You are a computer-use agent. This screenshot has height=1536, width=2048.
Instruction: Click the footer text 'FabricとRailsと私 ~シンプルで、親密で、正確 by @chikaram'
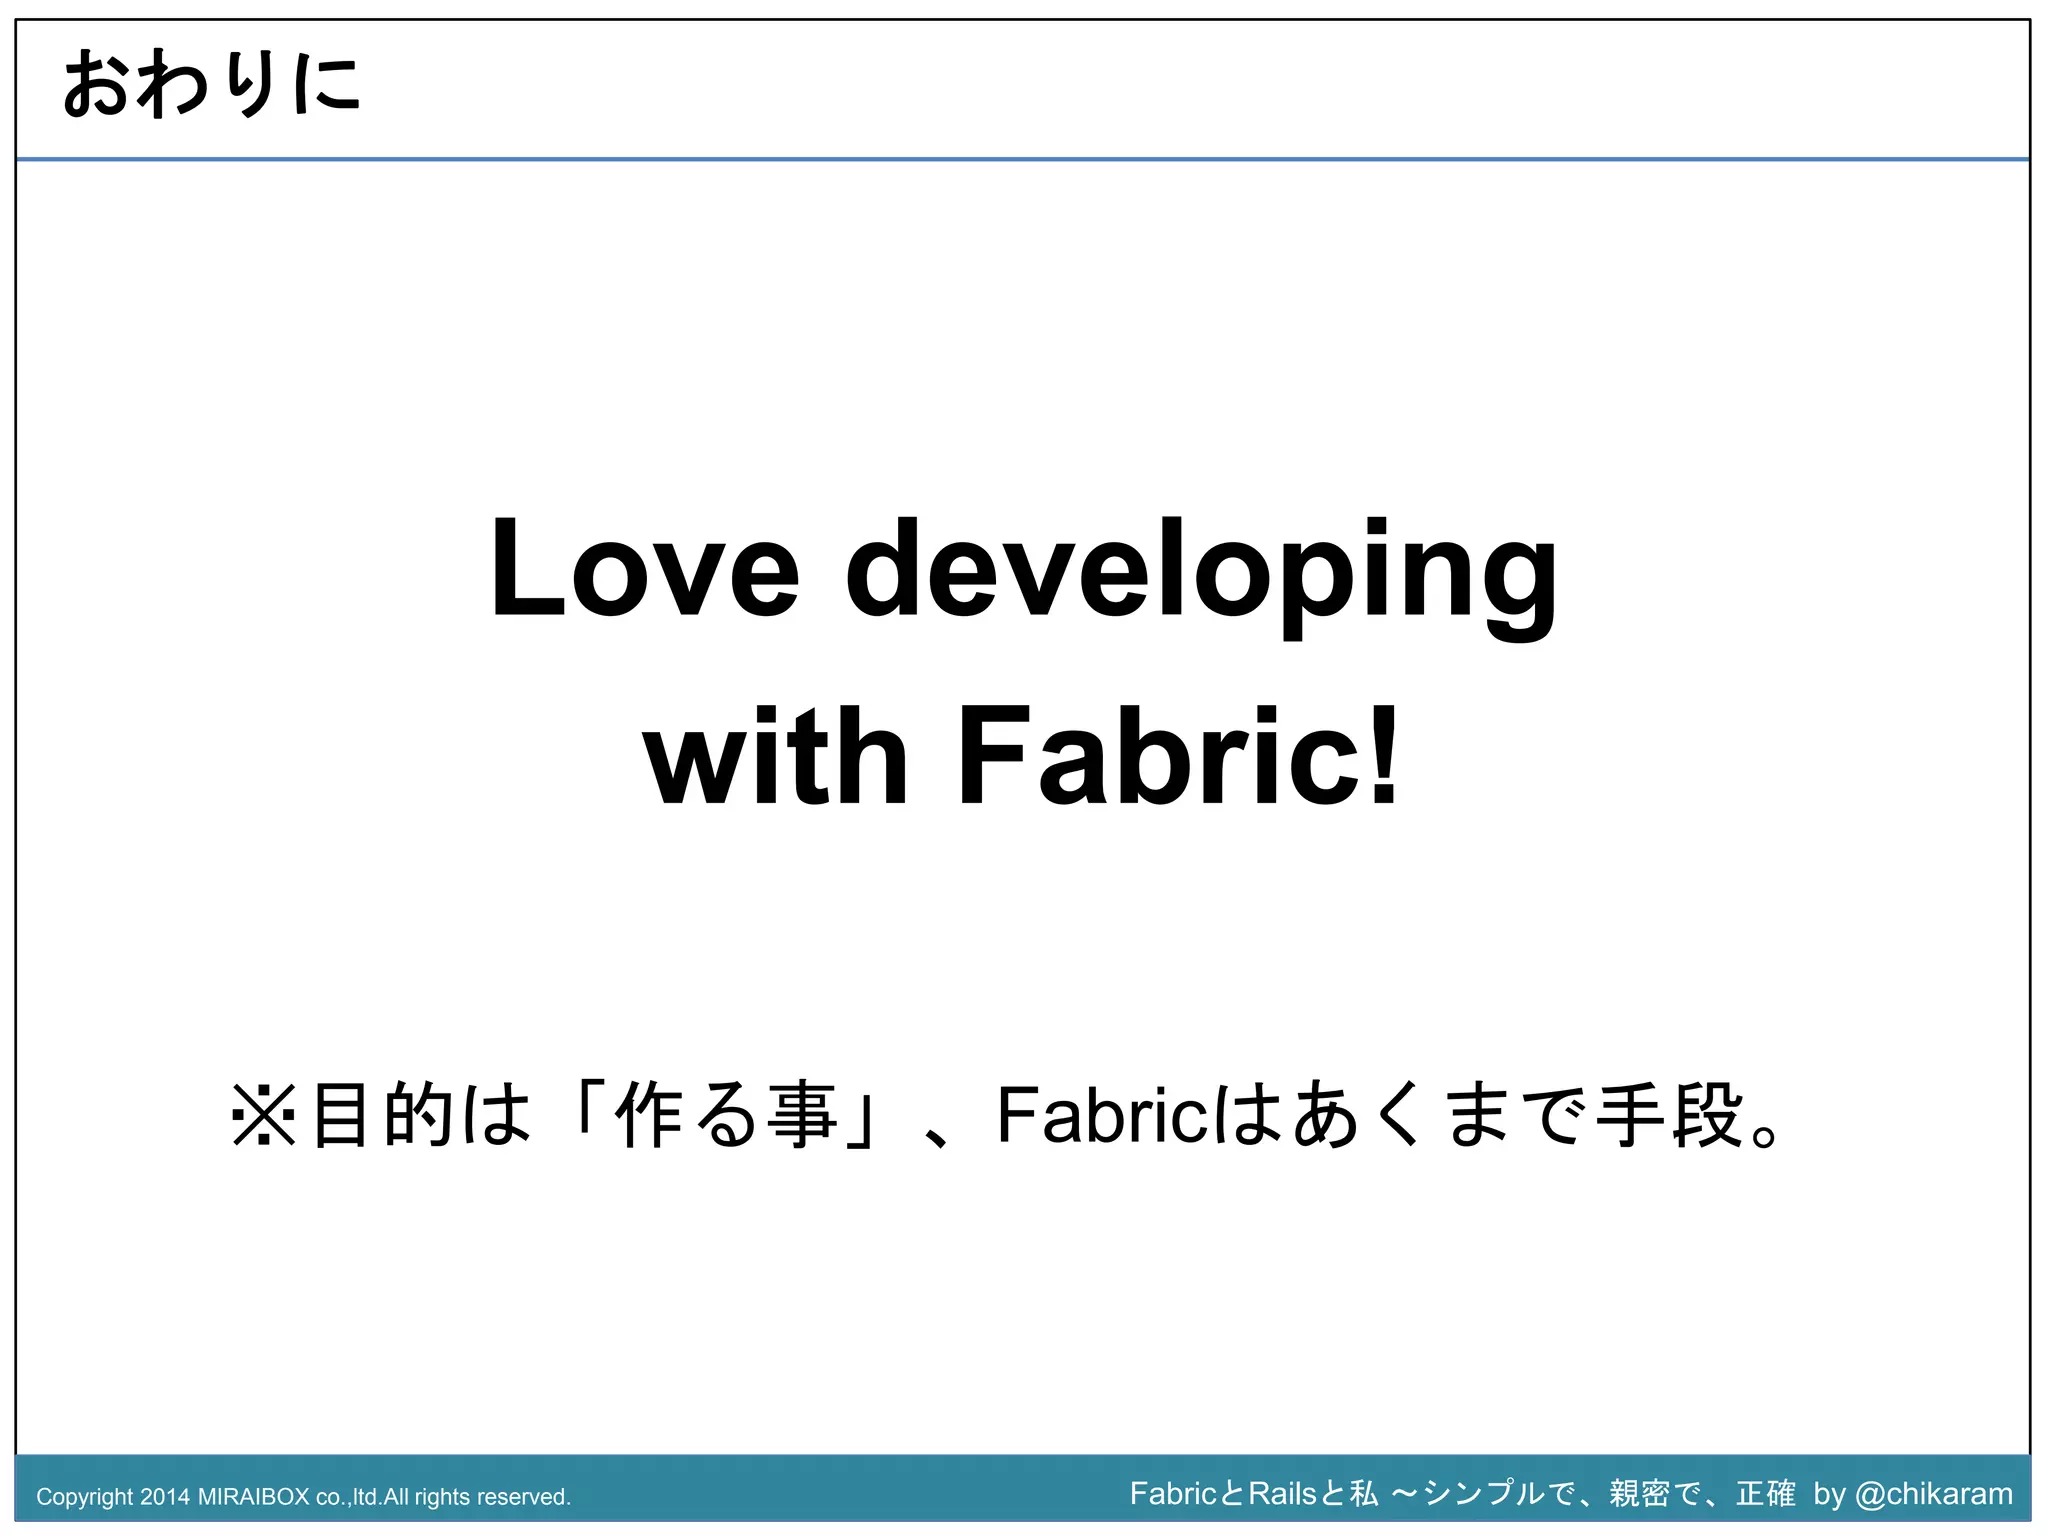click(1571, 1494)
